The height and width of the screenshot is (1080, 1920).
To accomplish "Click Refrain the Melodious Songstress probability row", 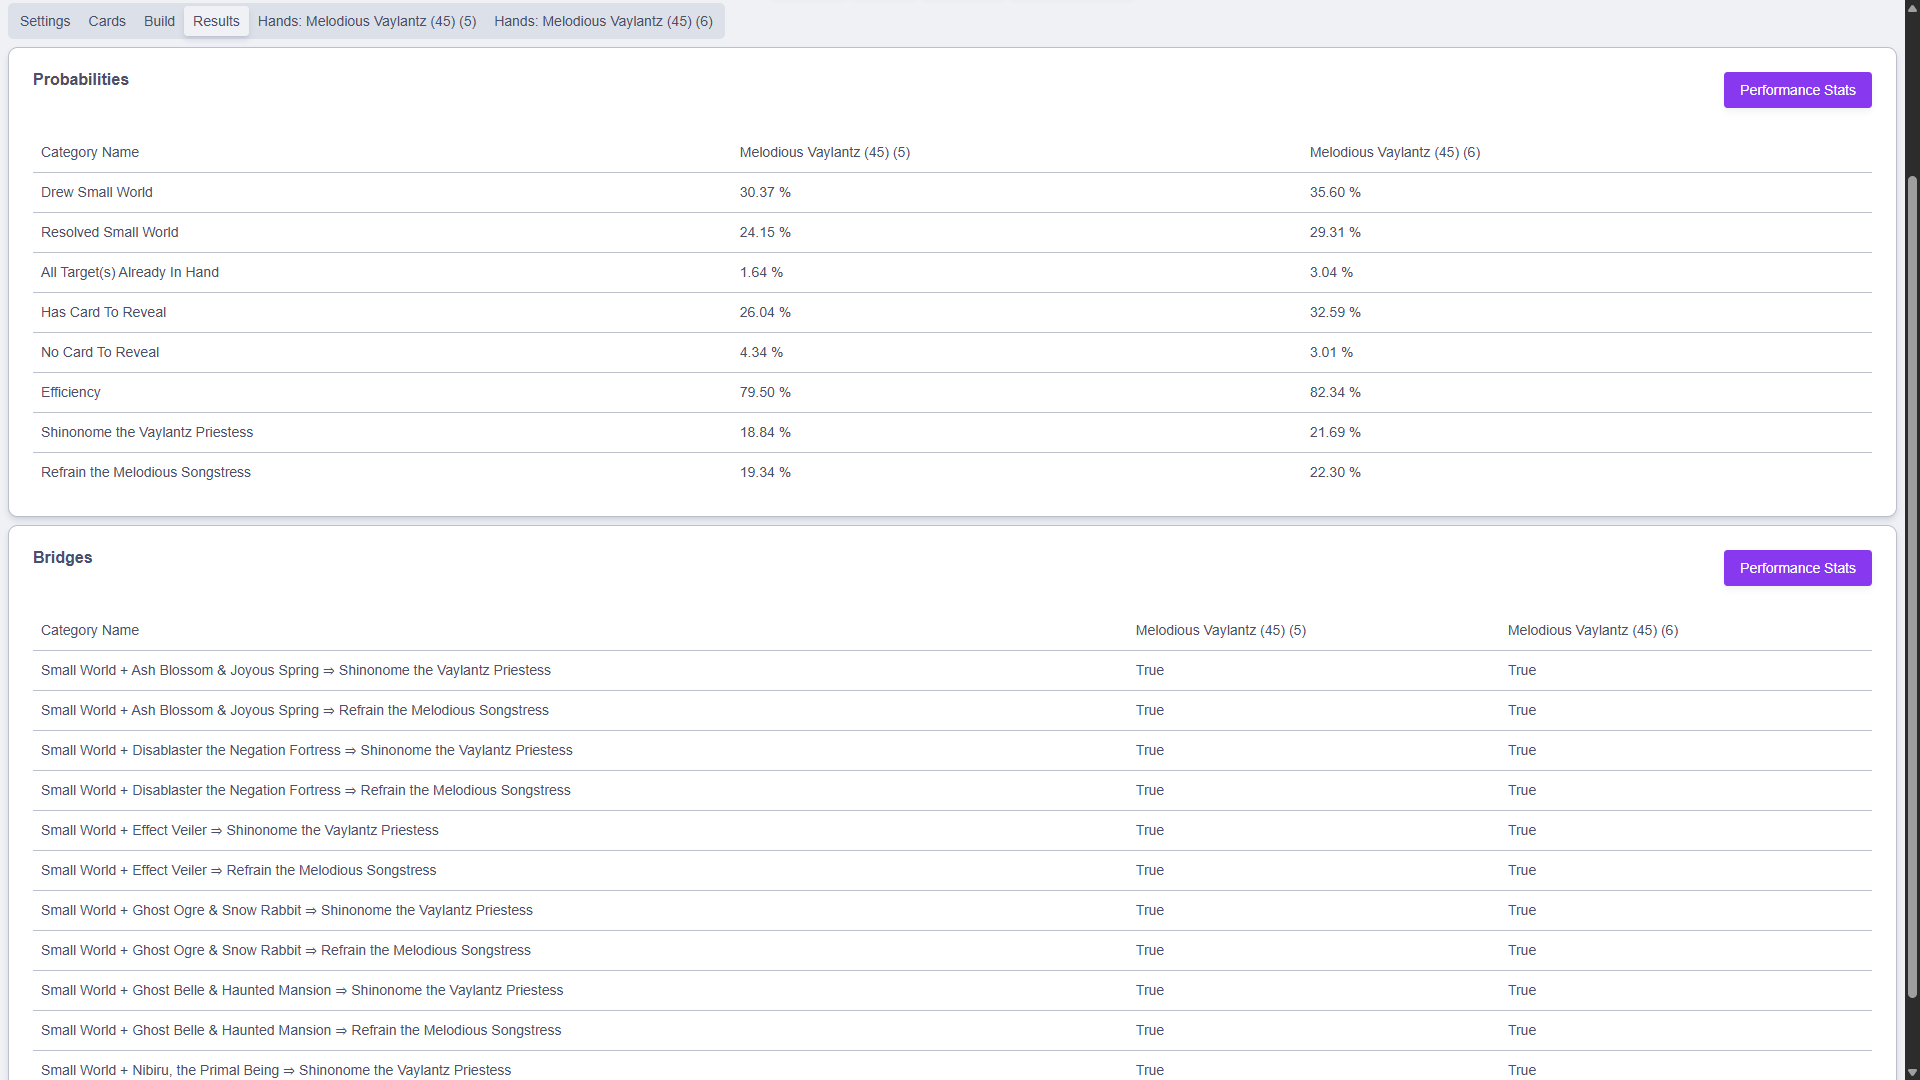I will point(952,472).
